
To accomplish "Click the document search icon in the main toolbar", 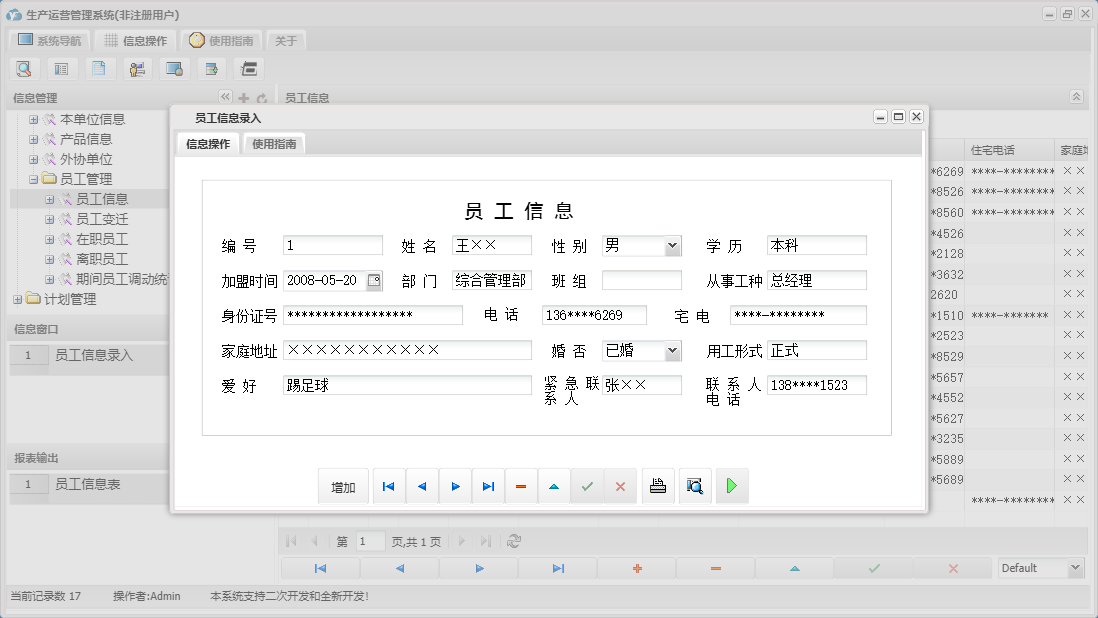I will coord(24,68).
